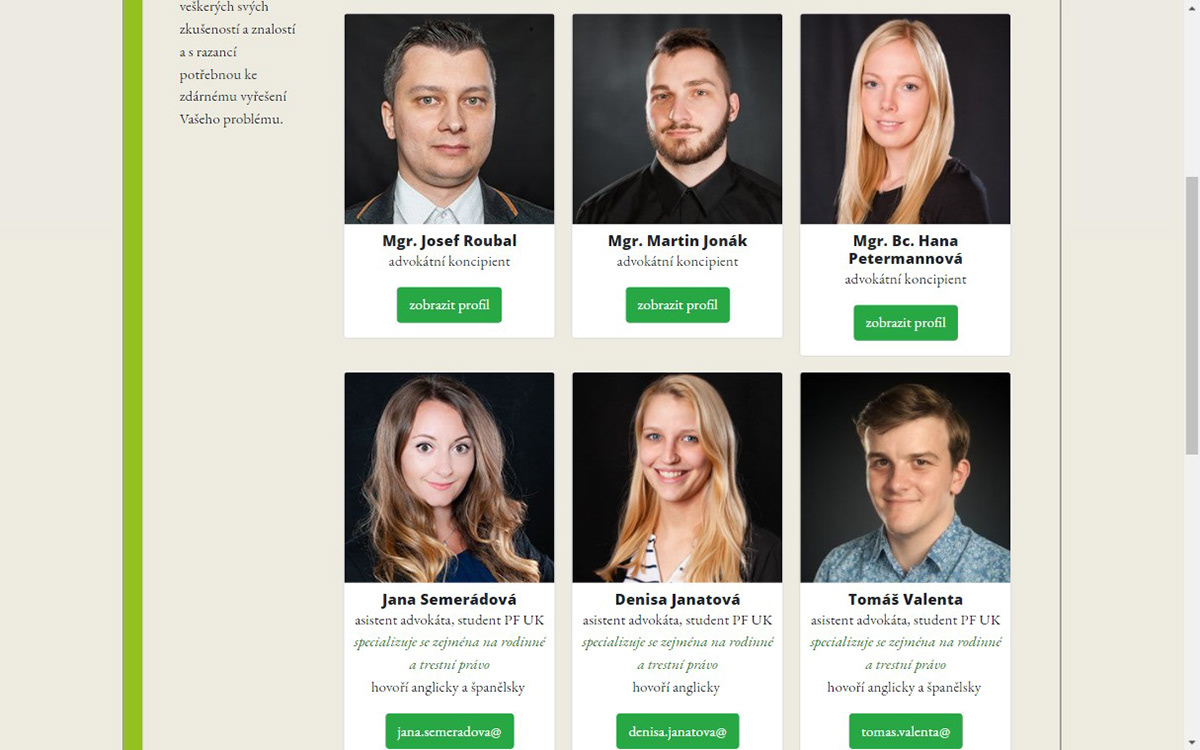Click the green vertical sidebar stripe
The width and height of the screenshot is (1200, 750).
tap(133, 375)
